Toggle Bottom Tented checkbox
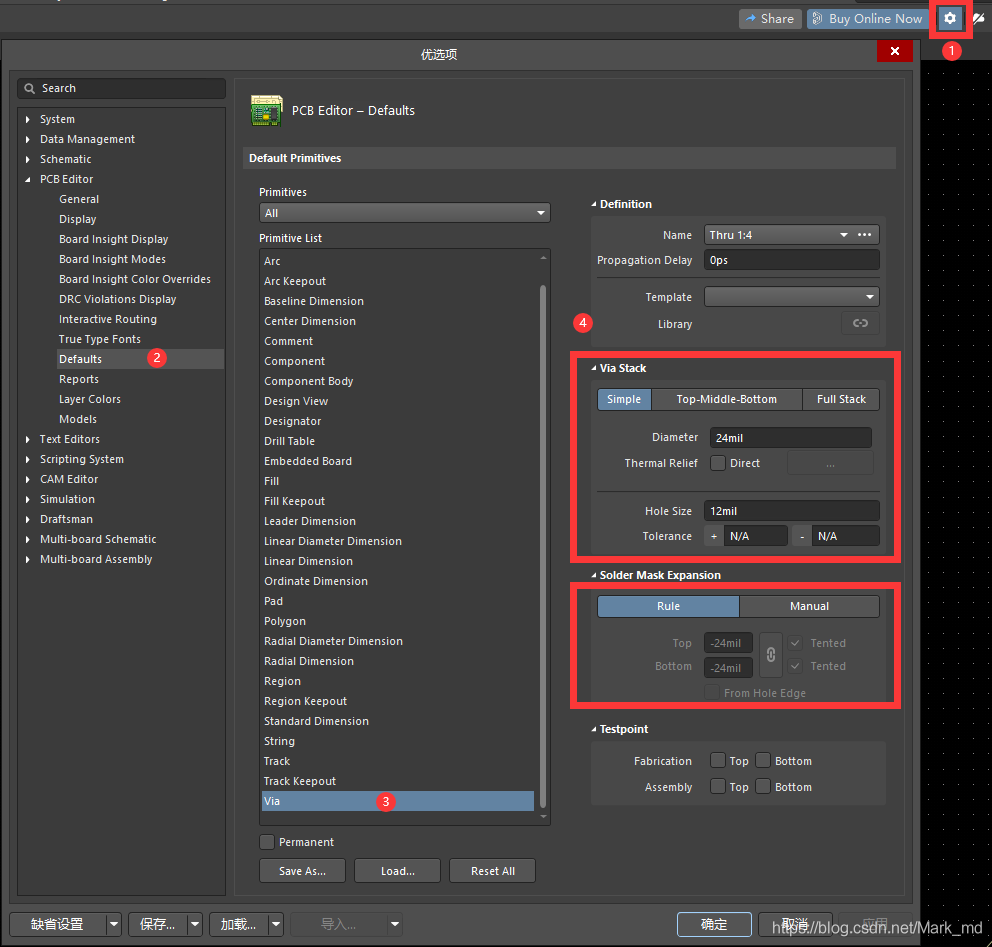The width and height of the screenshot is (992, 947). pyautogui.click(x=795, y=666)
